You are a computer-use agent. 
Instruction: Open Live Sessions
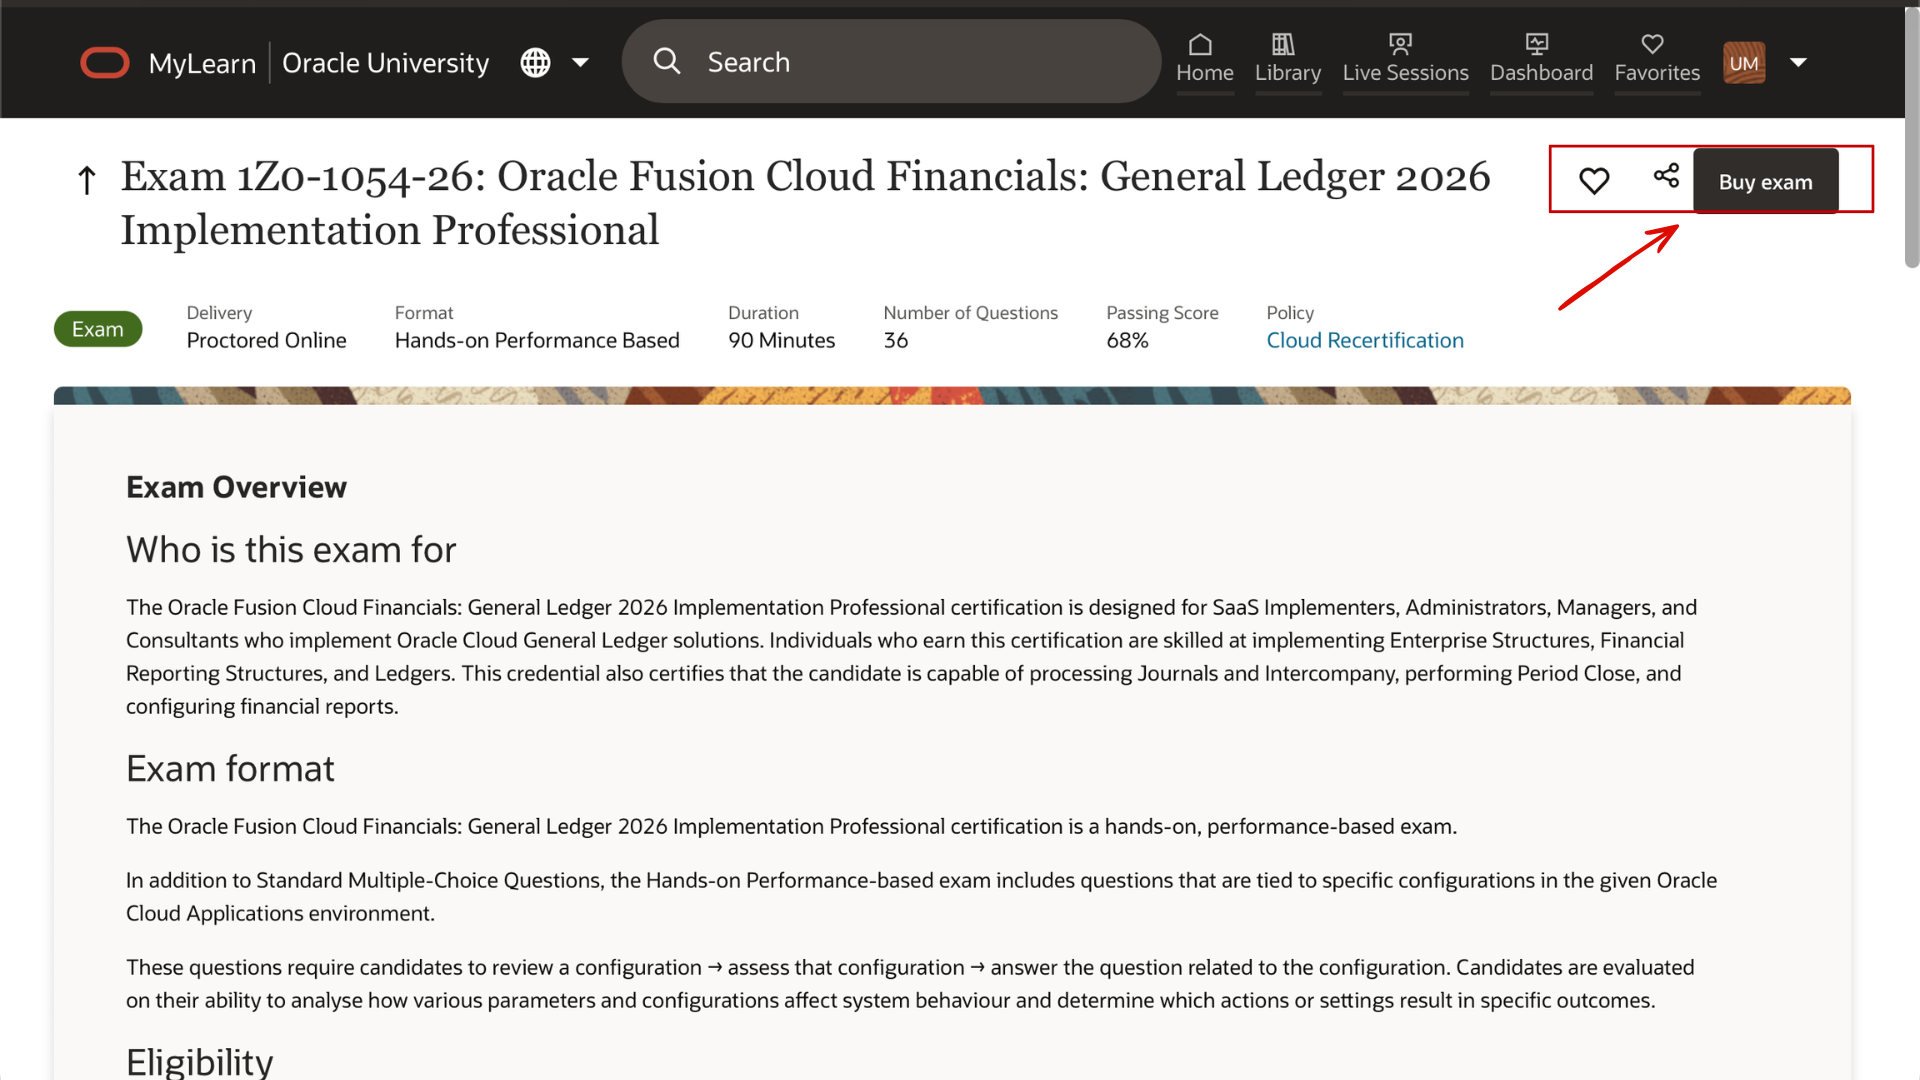pos(1404,58)
